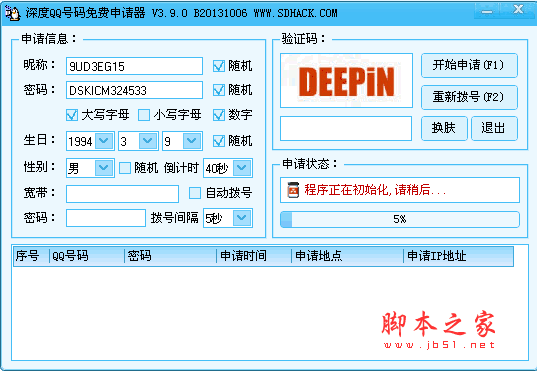Image resolution: width=537 pixels, height=371 pixels.
Task: Open countdown dropdown showing 40秒
Action: coord(242,168)
